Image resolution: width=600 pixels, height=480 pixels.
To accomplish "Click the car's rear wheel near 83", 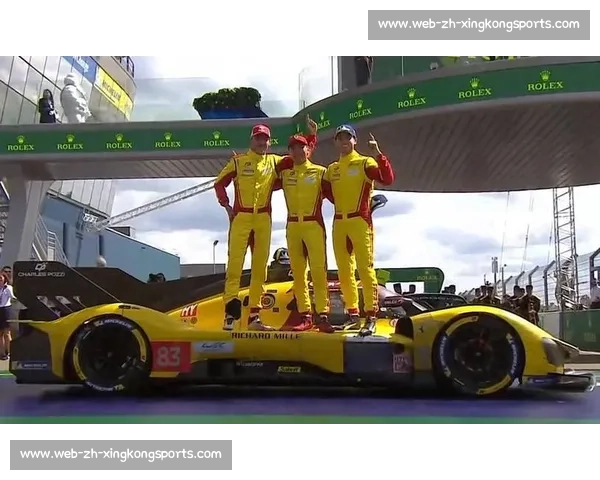I will click(x=109, y=354).
